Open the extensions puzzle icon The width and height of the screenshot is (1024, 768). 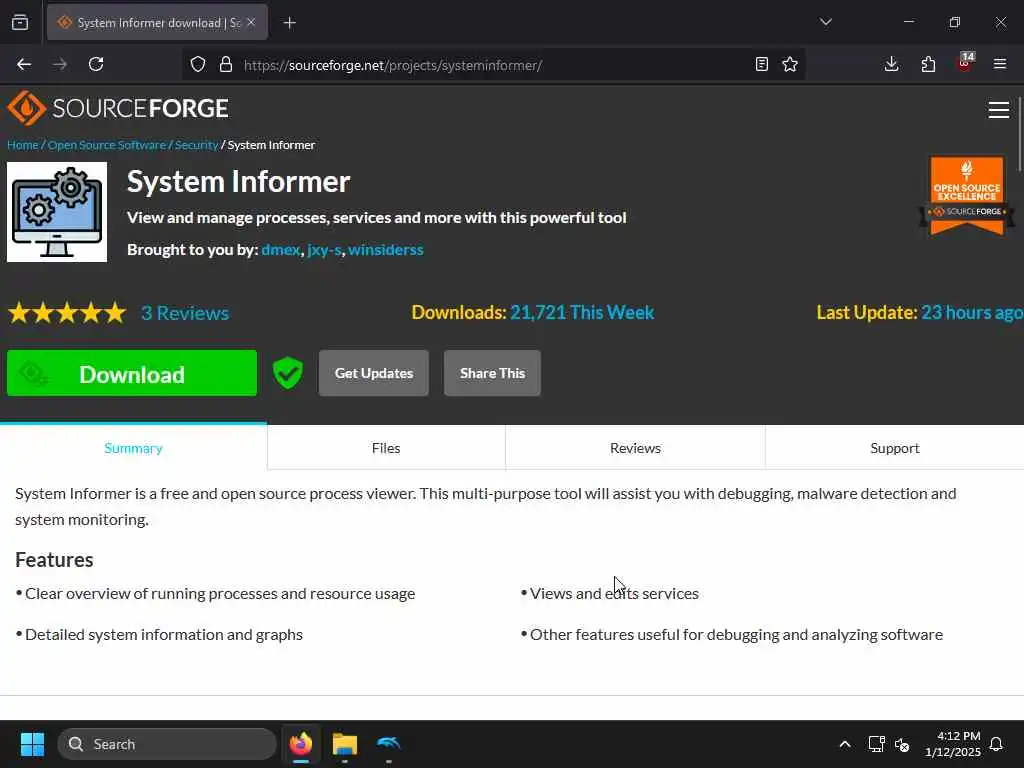[928, 64]
